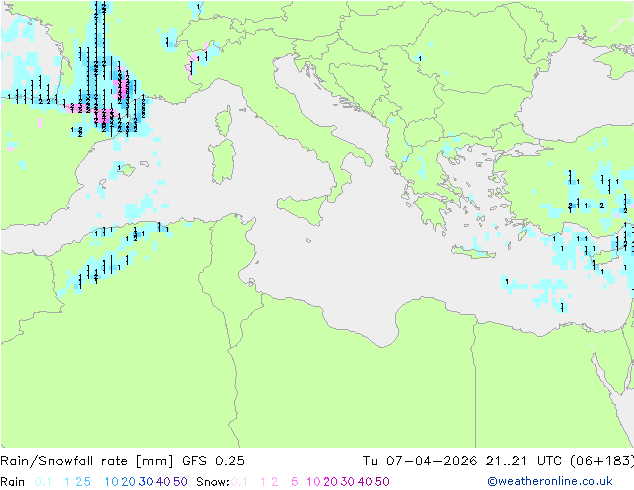Click the snow legend value 30
The height and width of the screenshot is (490, 634).
[348, 482]
